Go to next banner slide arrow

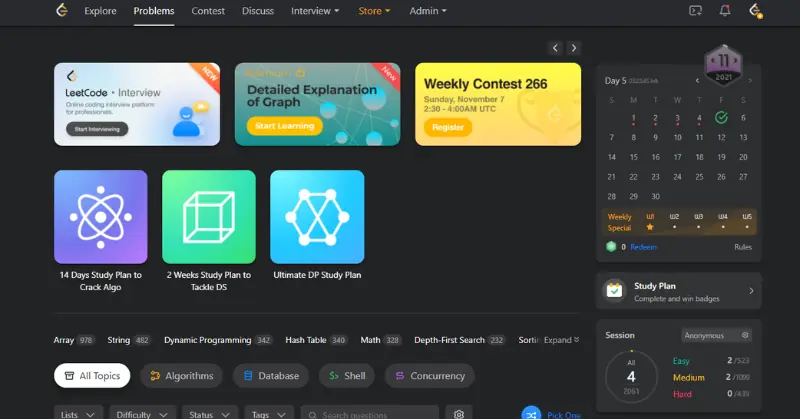[574, 48]
